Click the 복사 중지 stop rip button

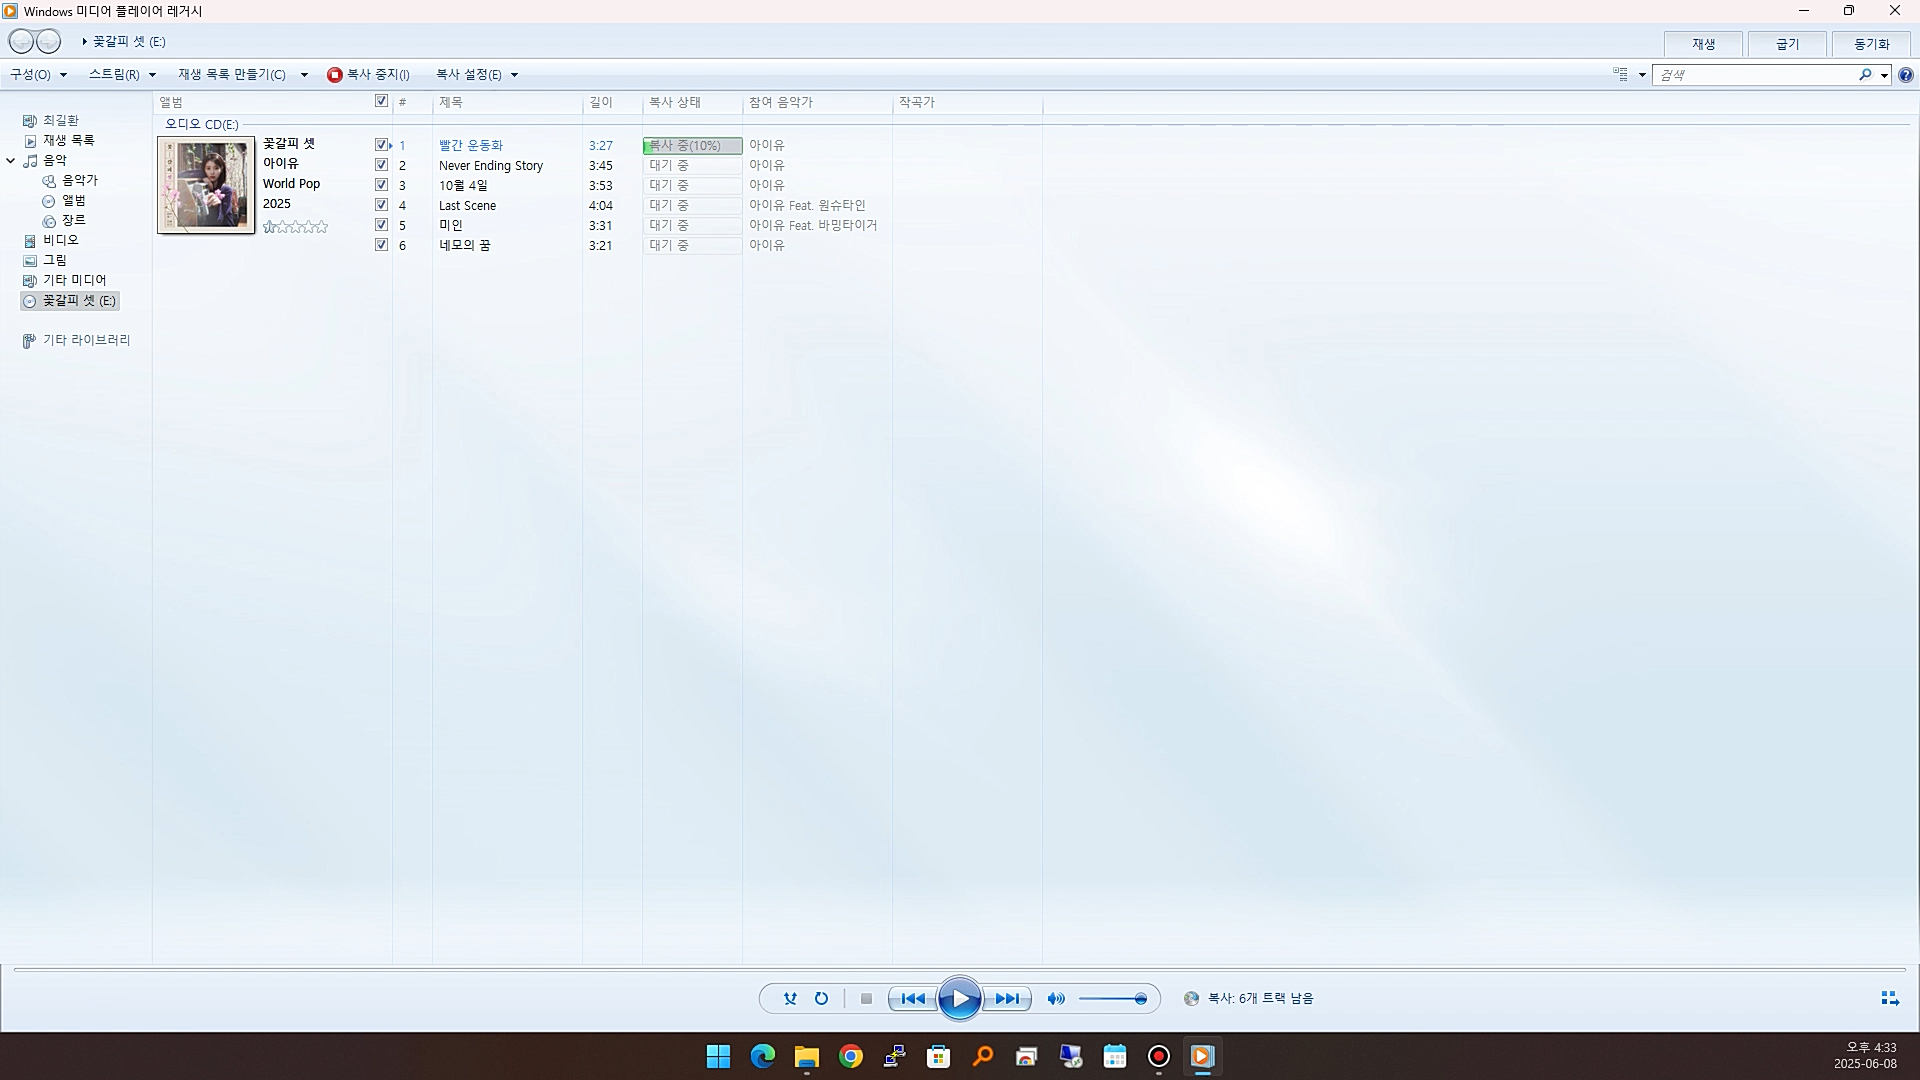369,75
